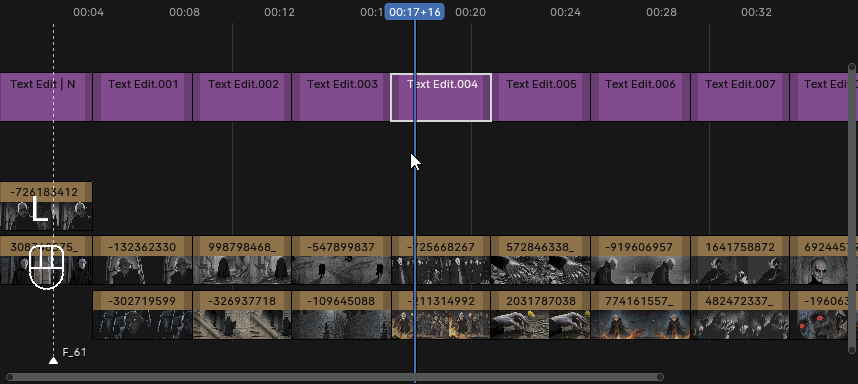Click the vertical channel scrollbar
Image resolution: width=858 pixels, height=384 pixels.
tap(851, 208)
